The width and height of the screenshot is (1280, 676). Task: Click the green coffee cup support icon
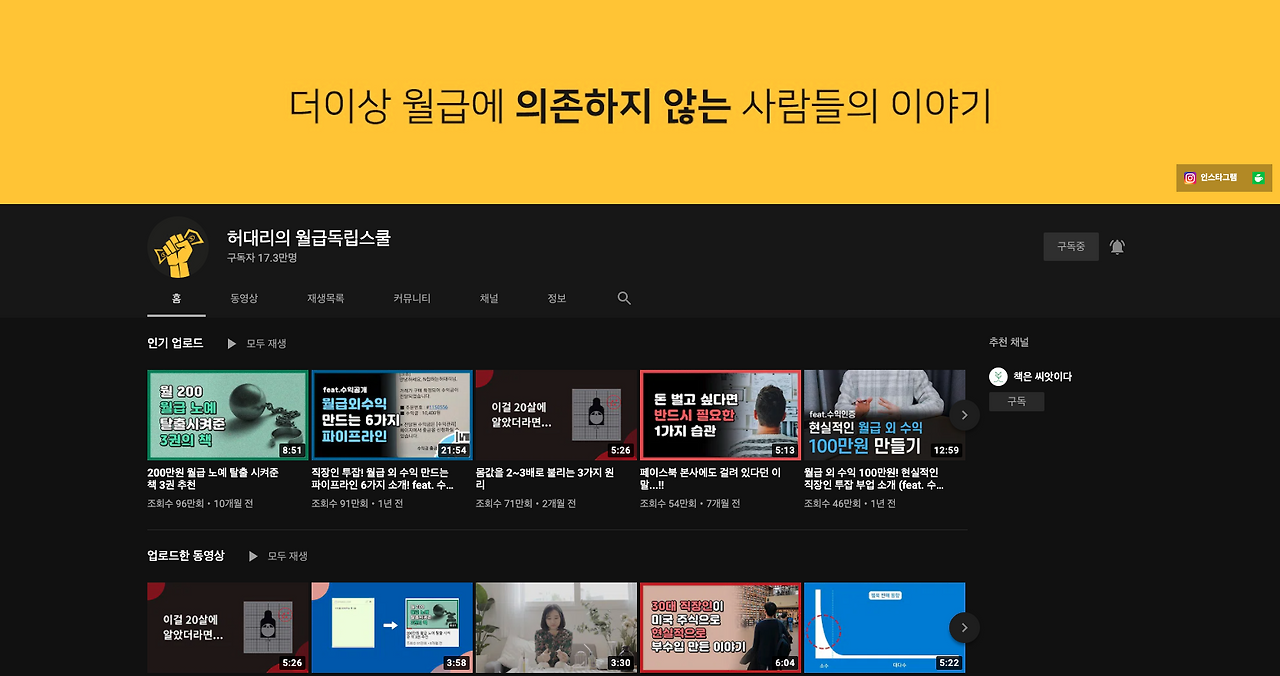pos(1258,177)
